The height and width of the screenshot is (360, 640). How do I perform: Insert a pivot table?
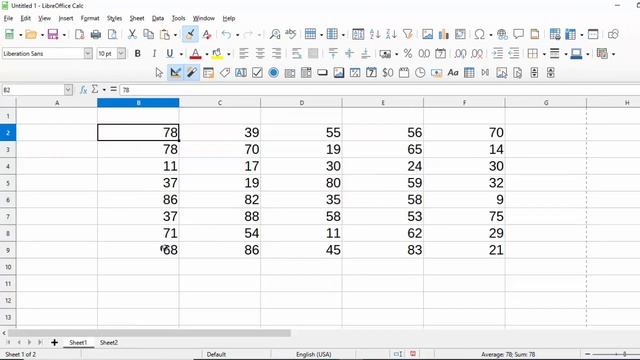460,34
